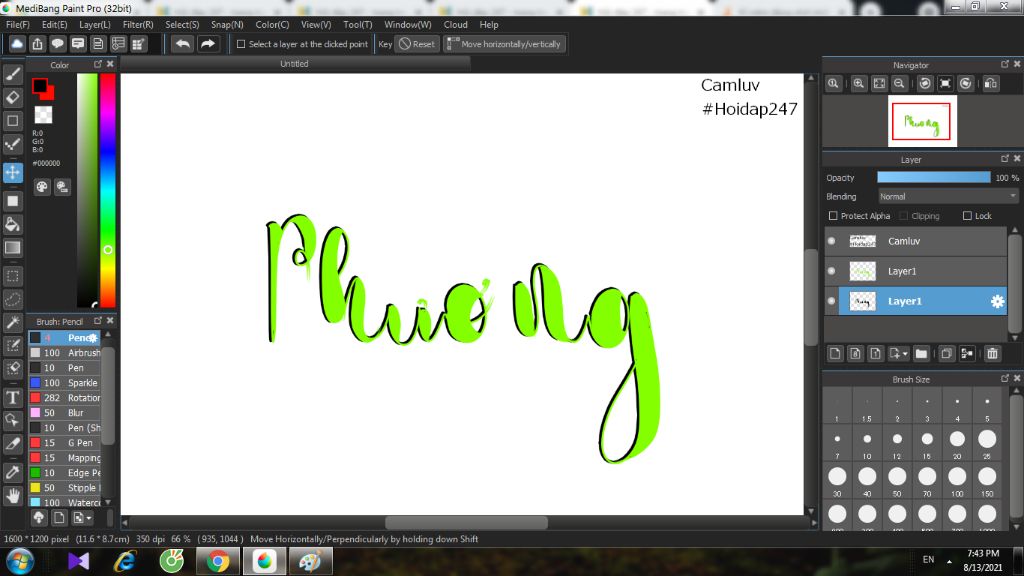Click the transparent color swatch

(x=43, y=114)
